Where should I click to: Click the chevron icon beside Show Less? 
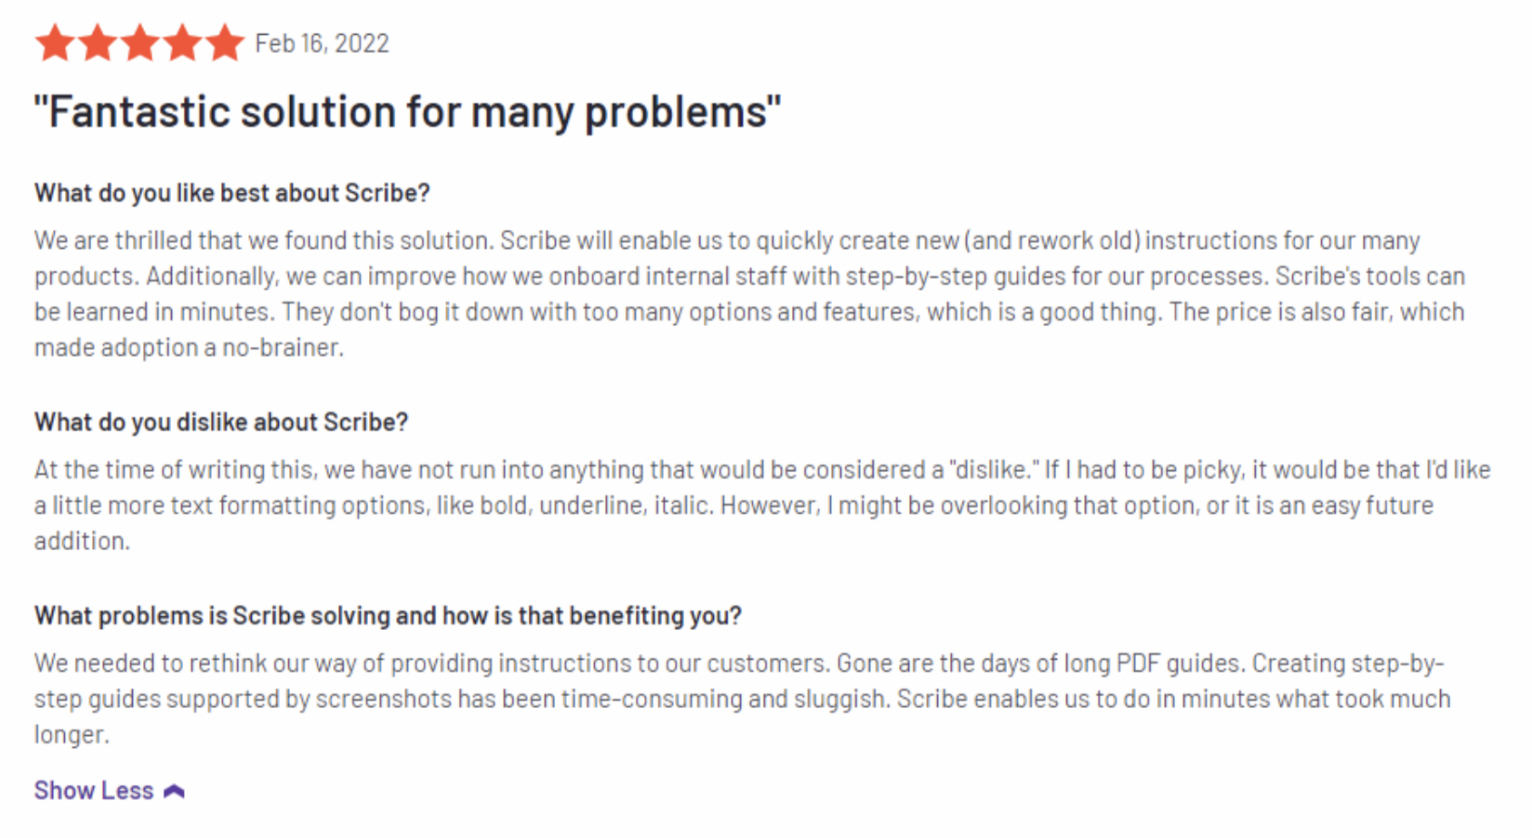click(174, 791)
